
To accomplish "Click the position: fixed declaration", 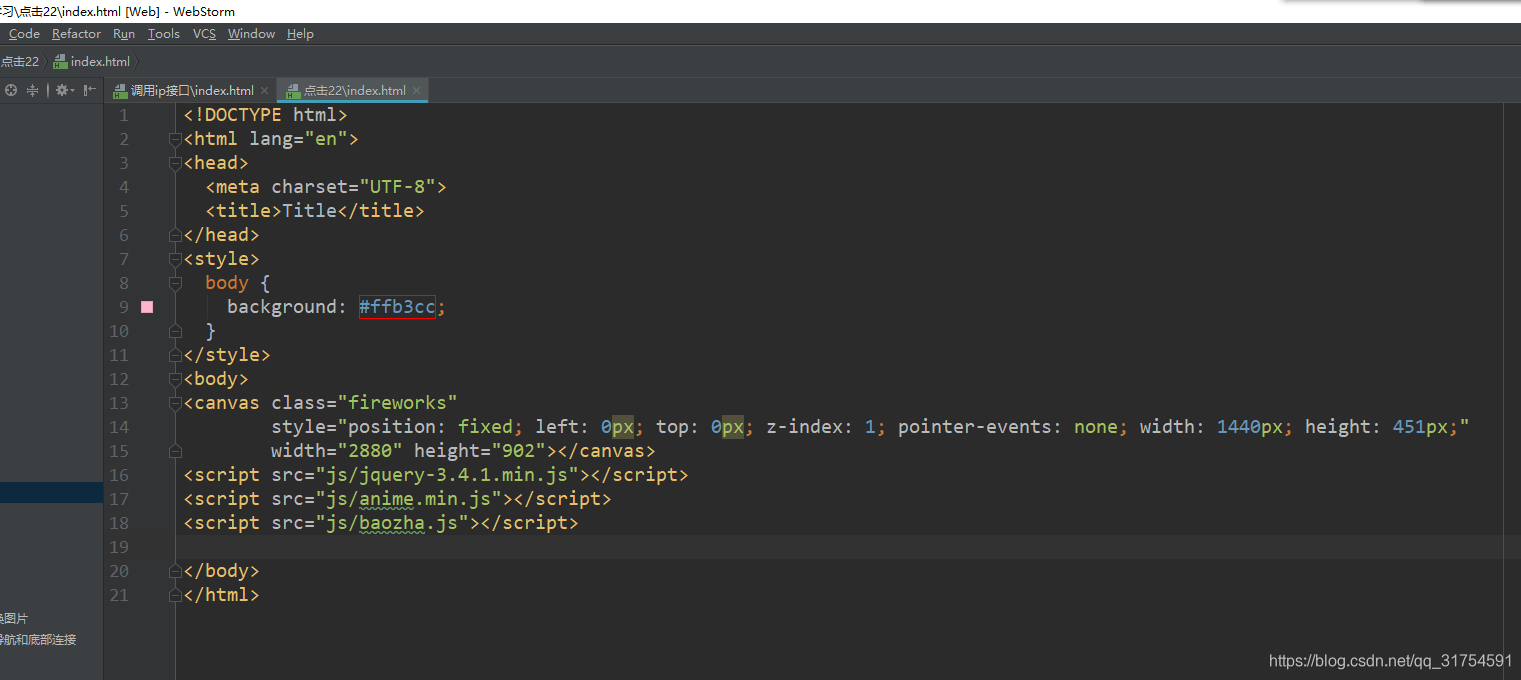I will [436, 427].
